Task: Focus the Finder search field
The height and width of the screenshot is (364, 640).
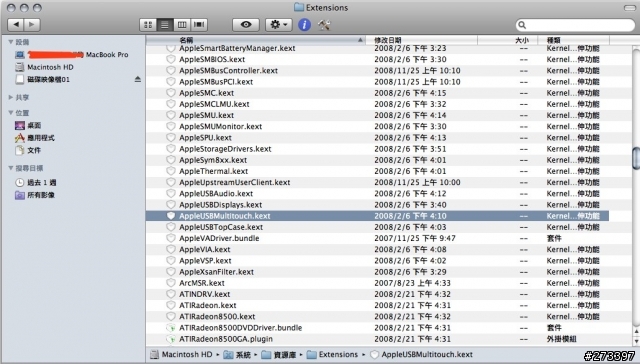Action: [x=576, y=25]
